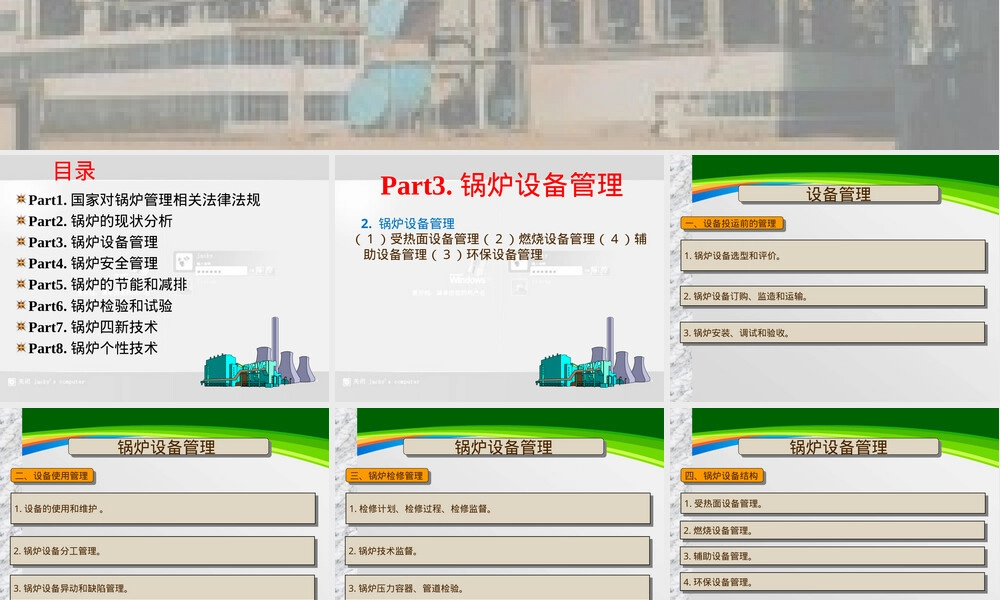
Task: Click the red Part3. 锅炉设备管理 slide title
Action: [501, 186]
